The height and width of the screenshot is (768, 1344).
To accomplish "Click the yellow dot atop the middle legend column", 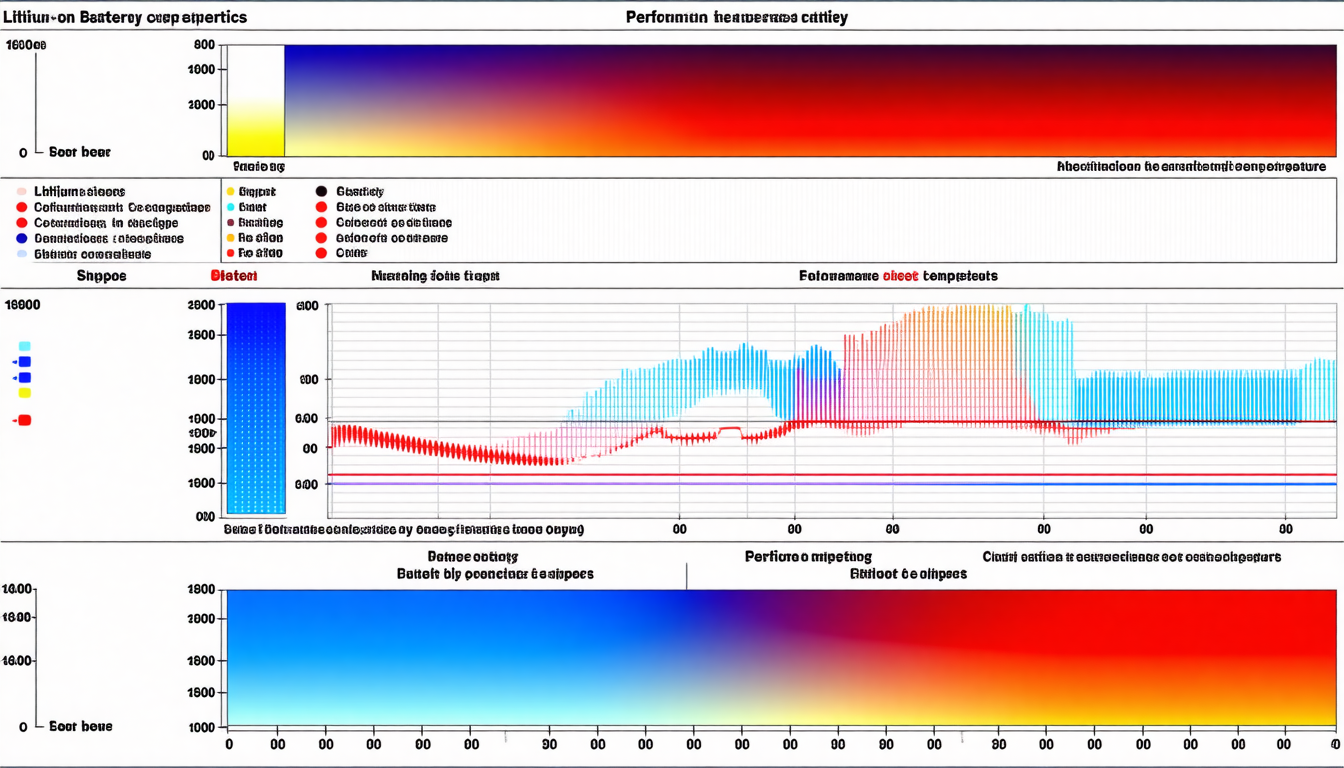I will [x=230, y=191].
